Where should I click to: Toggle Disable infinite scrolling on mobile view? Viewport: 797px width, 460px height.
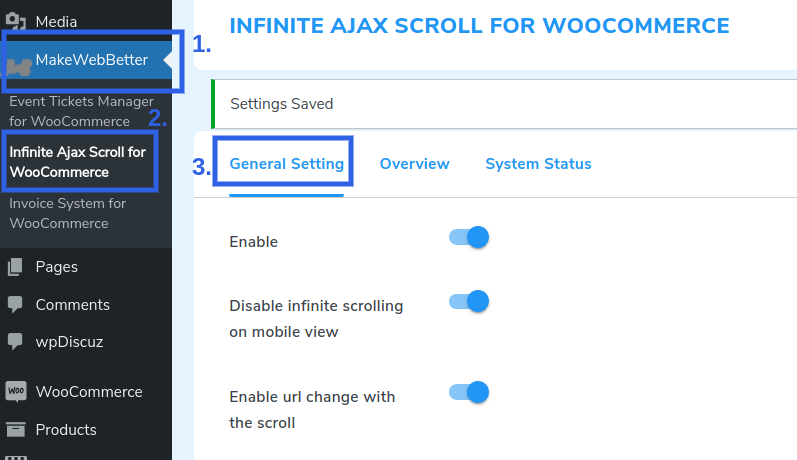pos(469,300)
